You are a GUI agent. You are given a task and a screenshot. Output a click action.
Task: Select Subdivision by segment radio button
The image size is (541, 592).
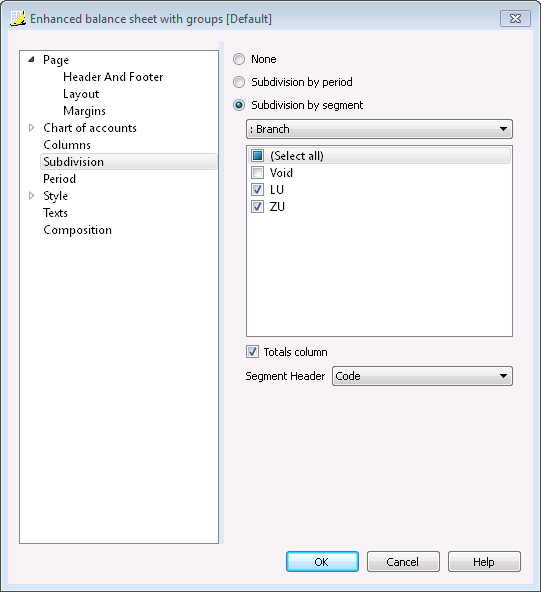pyautogui.click(x=239, y=105)
